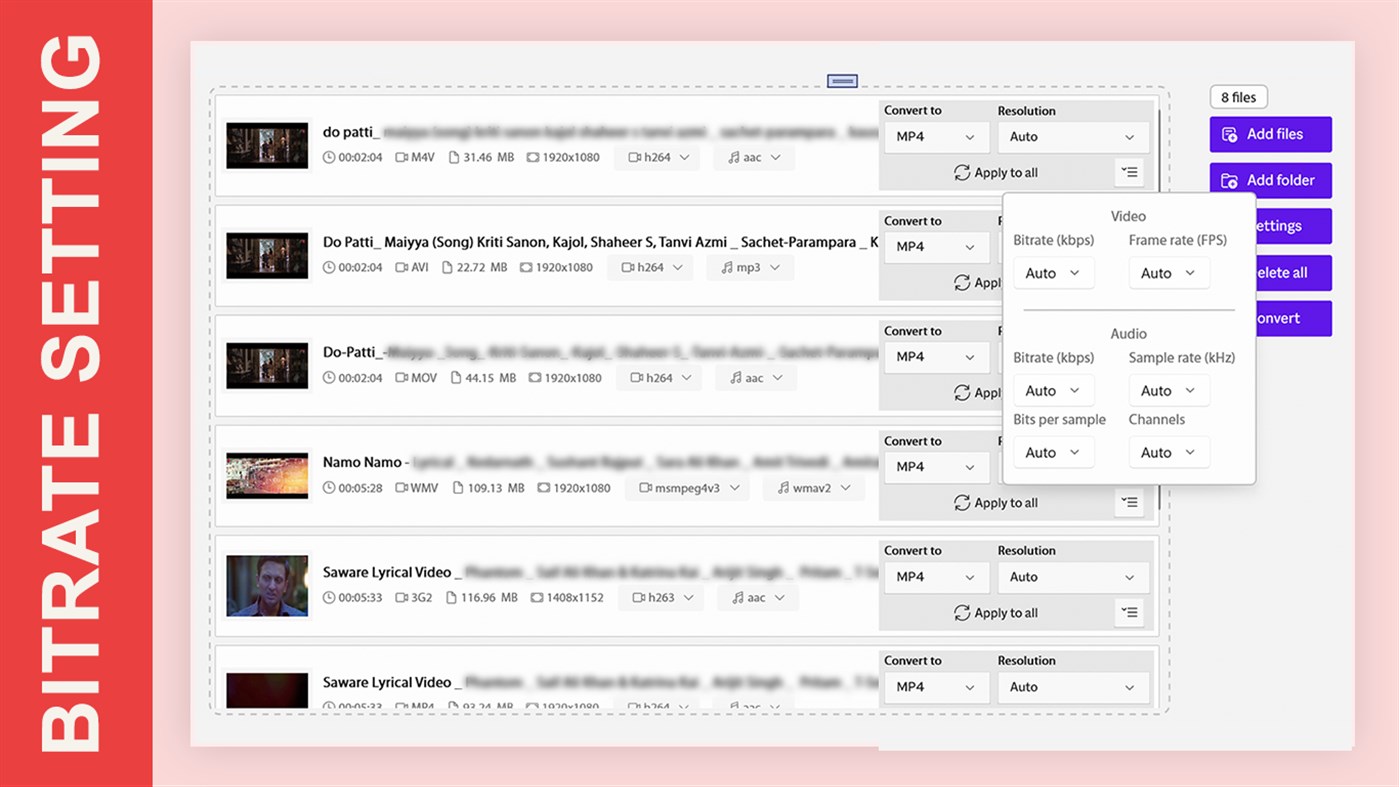The width and height of the screenshot is (1399, 787).
Task: Click resolution text 1408x1152
Action: point(575,598)
